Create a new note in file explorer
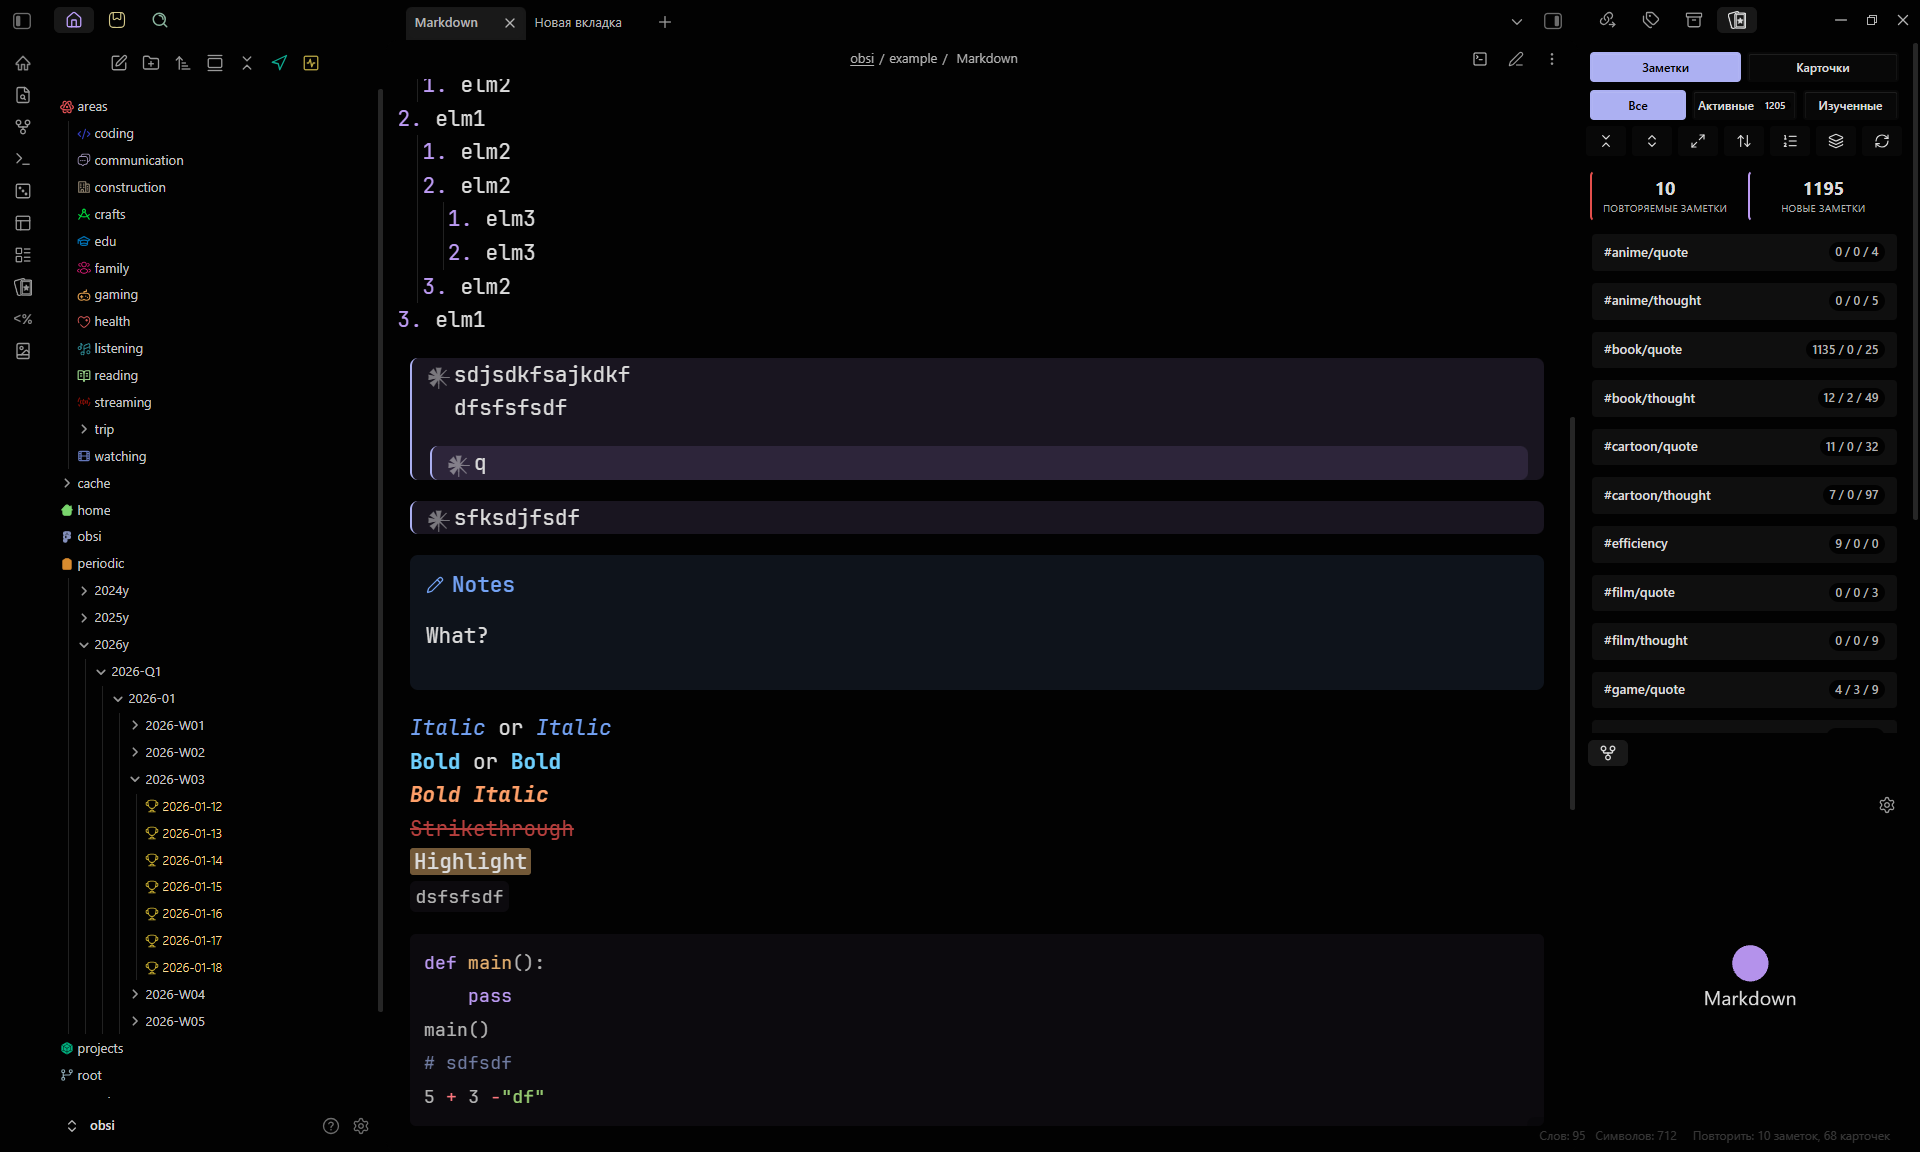Screen dimensions: 1920x1152 119,63
